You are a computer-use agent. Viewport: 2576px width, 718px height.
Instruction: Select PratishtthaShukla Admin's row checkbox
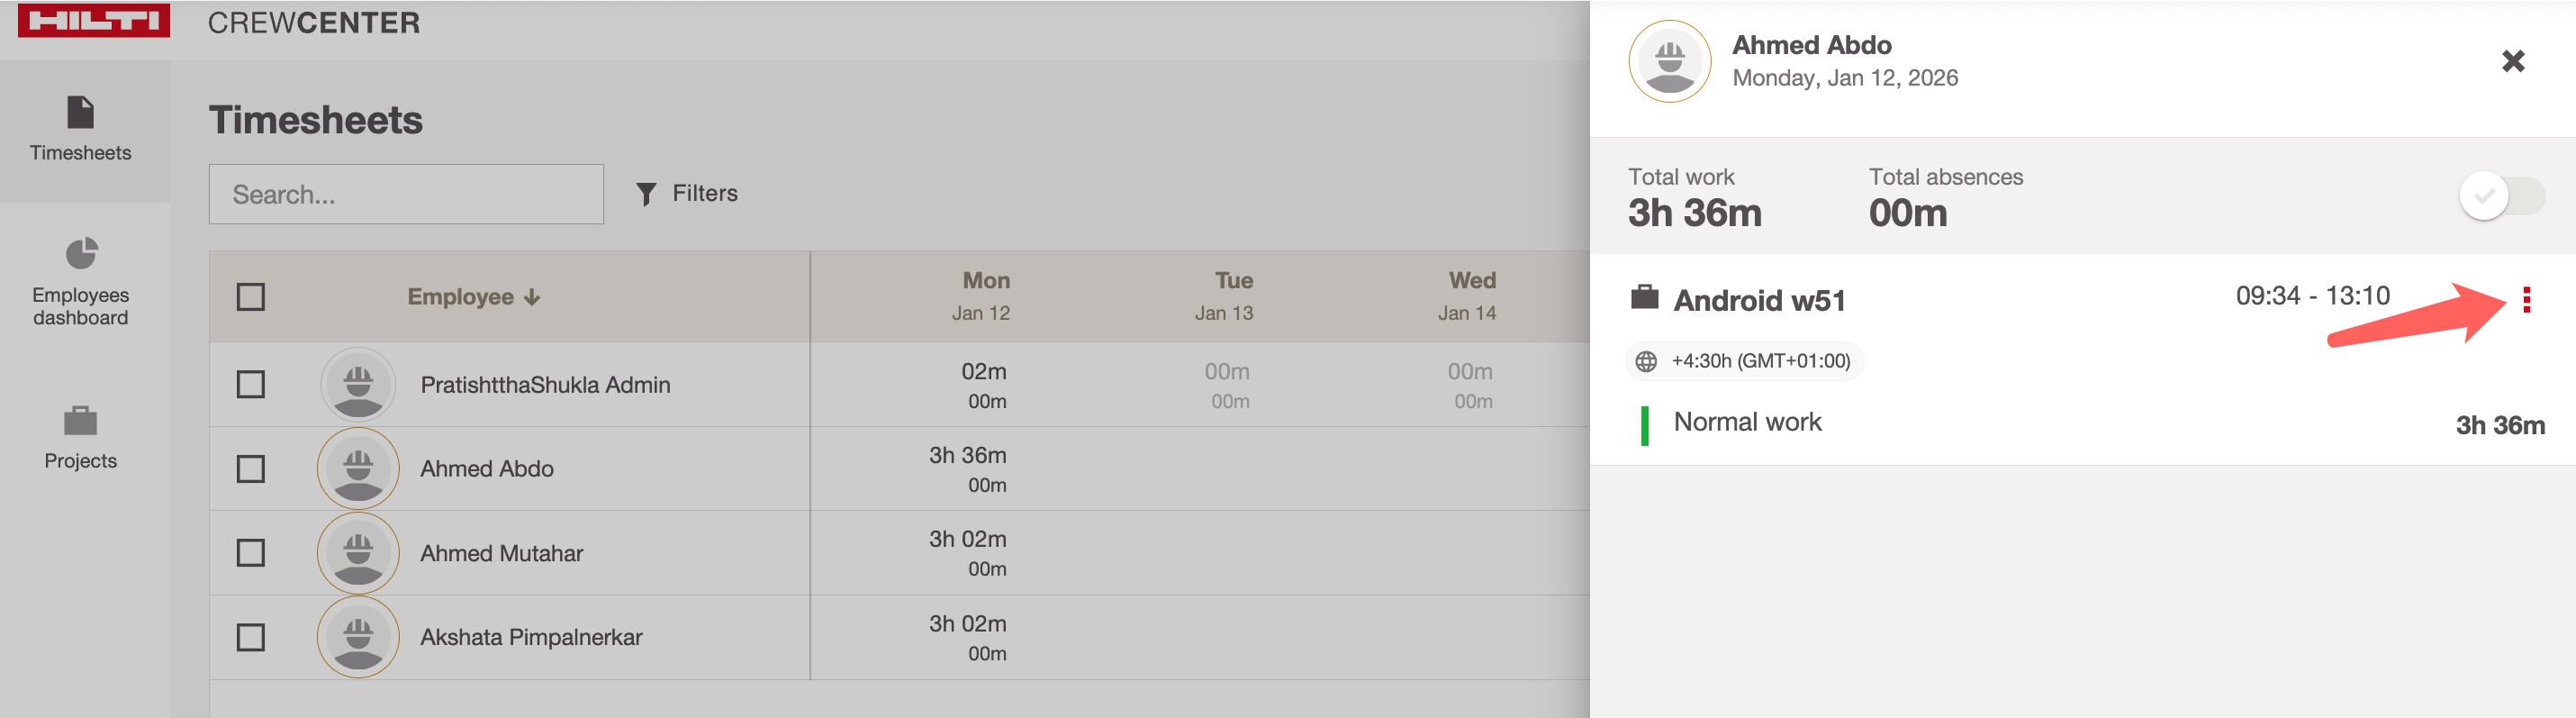pyautogui.click(x=250, y=385)
